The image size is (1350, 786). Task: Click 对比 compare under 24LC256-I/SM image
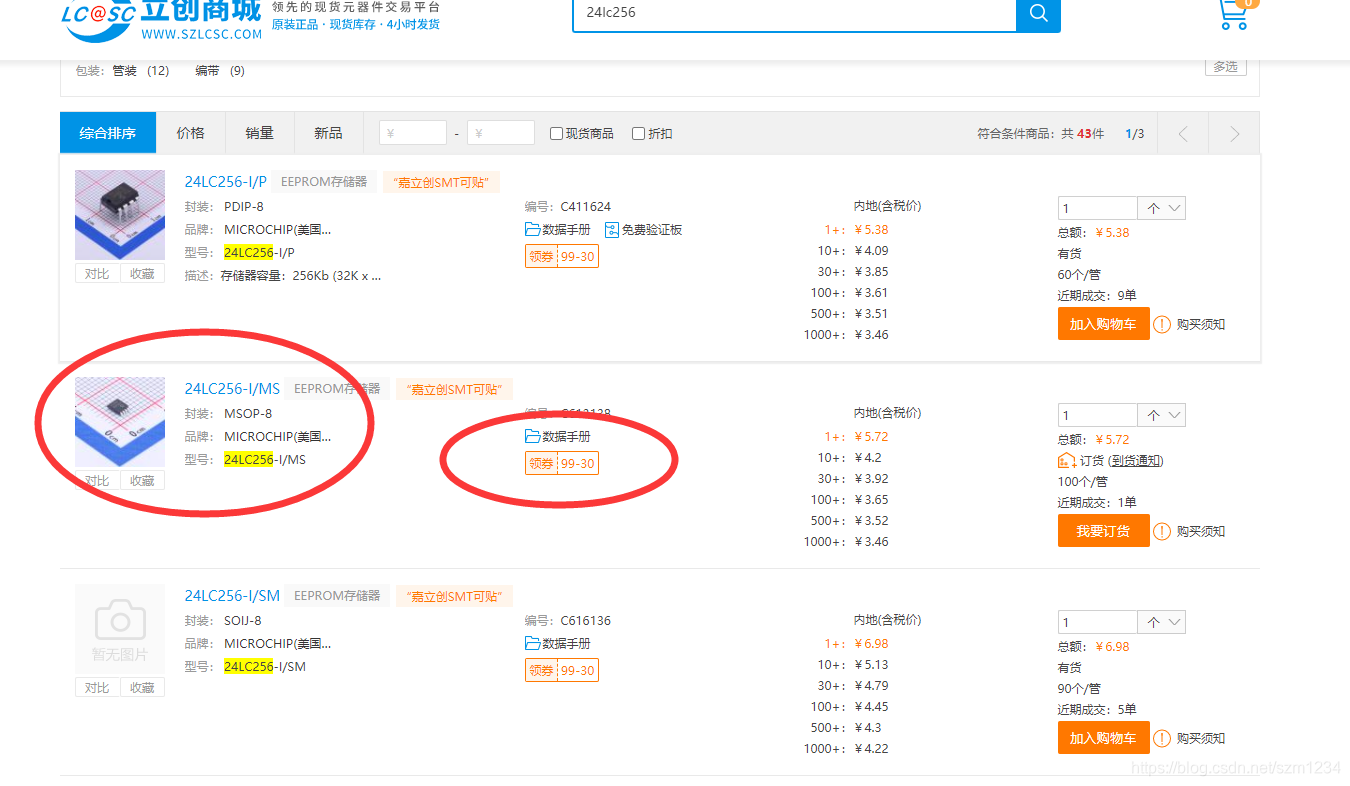[97, 688]
